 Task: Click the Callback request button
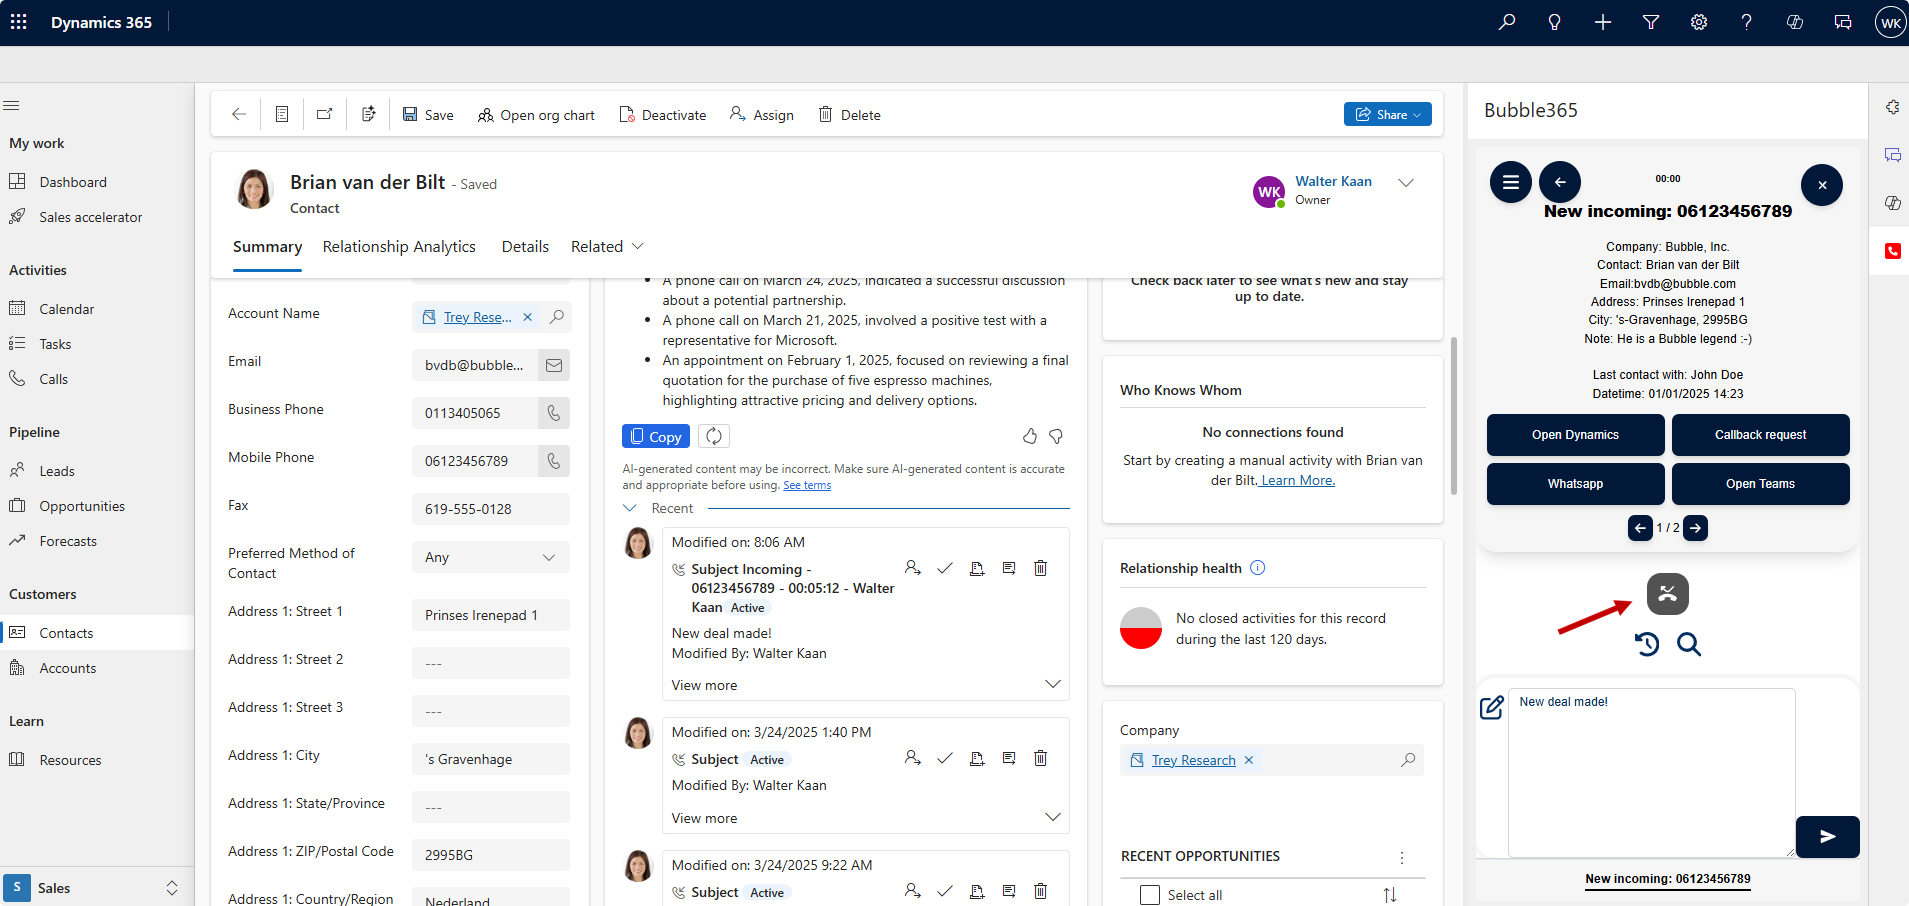tap(1760, 435)
